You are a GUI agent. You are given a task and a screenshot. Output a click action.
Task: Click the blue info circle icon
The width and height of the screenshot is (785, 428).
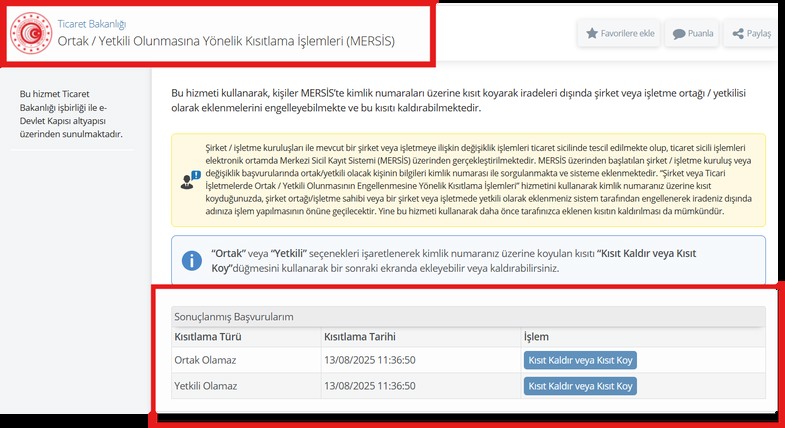pyautogui.click(x=192, y=261)
